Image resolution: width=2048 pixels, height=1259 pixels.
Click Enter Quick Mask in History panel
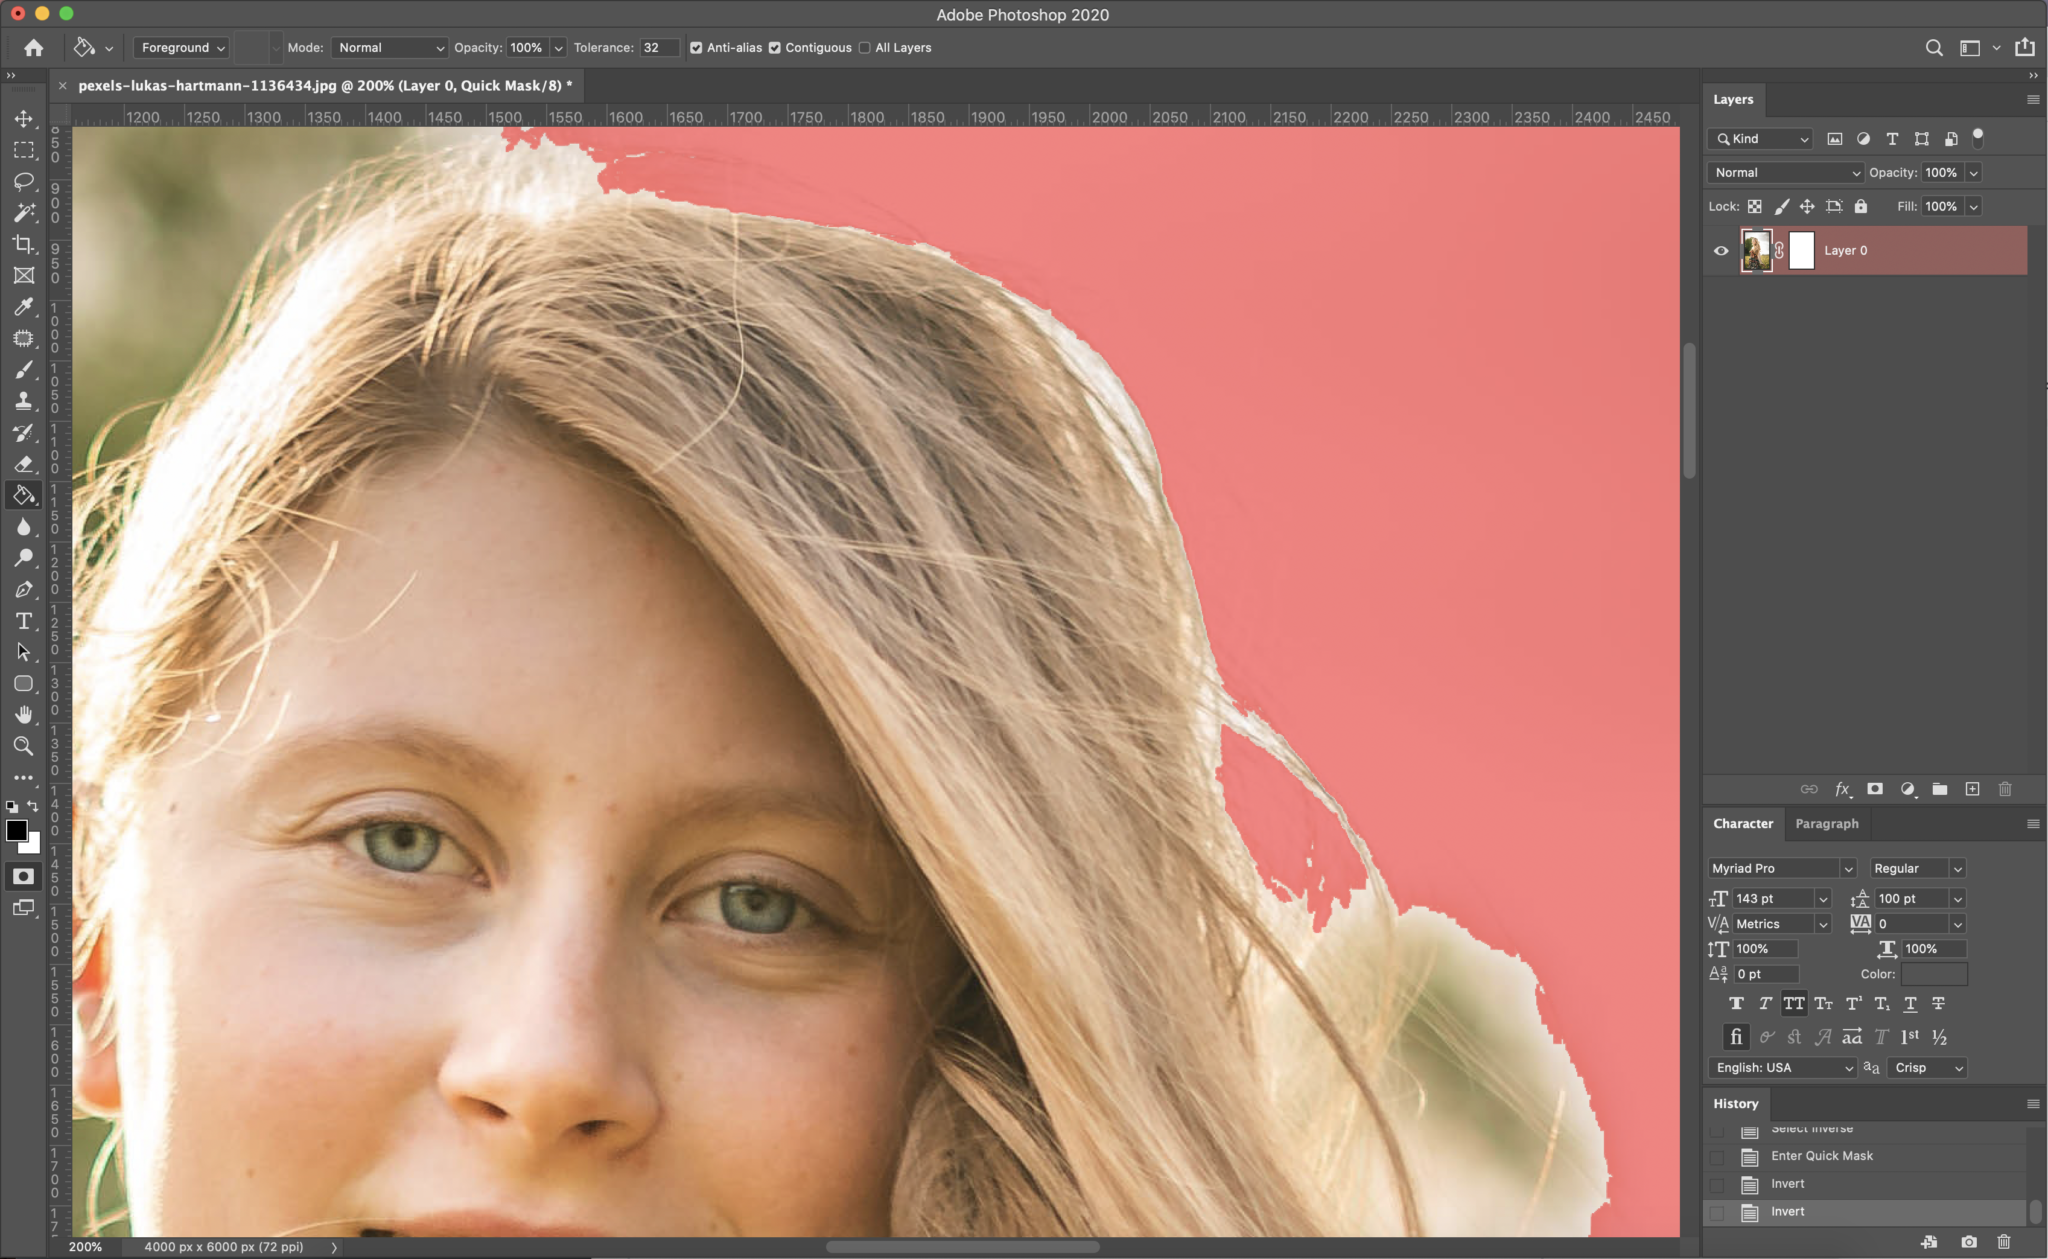tap(1820, 1155)
